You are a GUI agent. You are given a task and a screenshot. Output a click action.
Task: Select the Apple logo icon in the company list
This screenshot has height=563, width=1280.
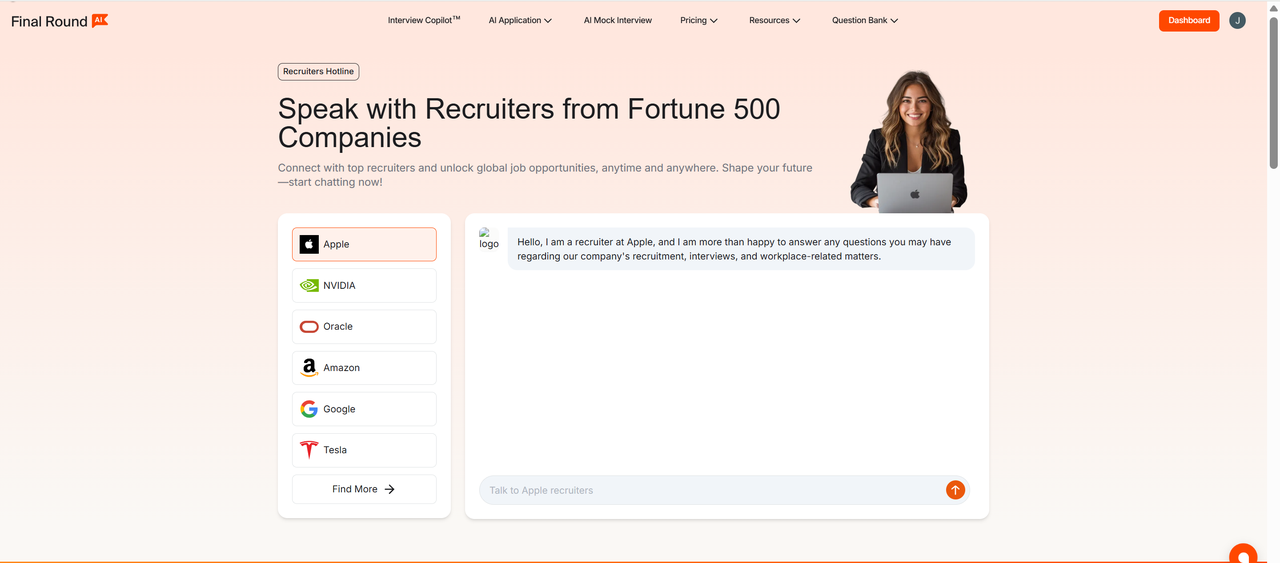click(309, 244)
